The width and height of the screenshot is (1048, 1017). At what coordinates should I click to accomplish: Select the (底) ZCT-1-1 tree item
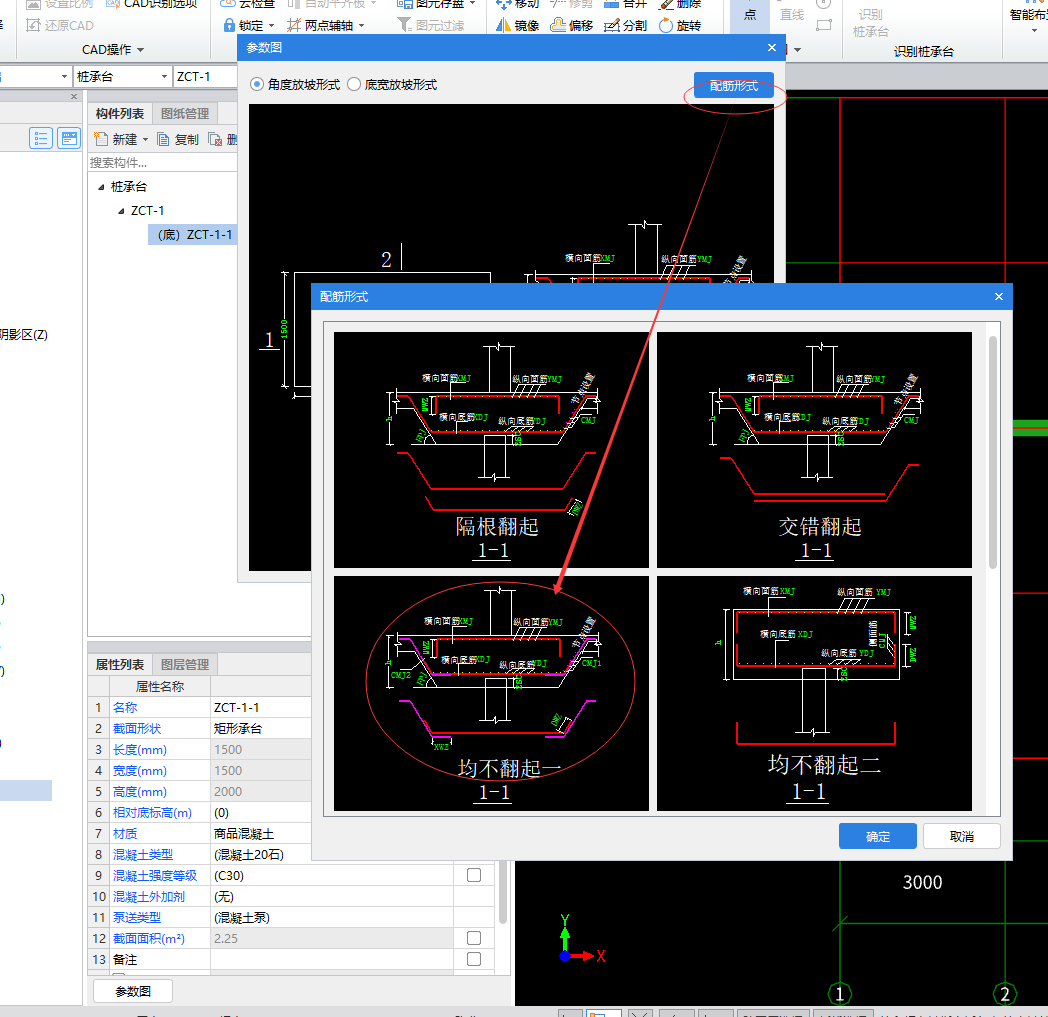click(x=194, y=235)
